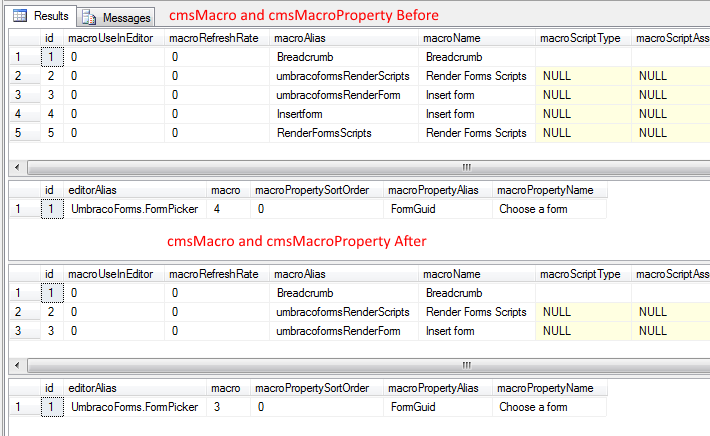Viewport: 710px width, 436px height.
Task: Select macroScriptType column header in Before grid
Action: click(x=584, y=38)
